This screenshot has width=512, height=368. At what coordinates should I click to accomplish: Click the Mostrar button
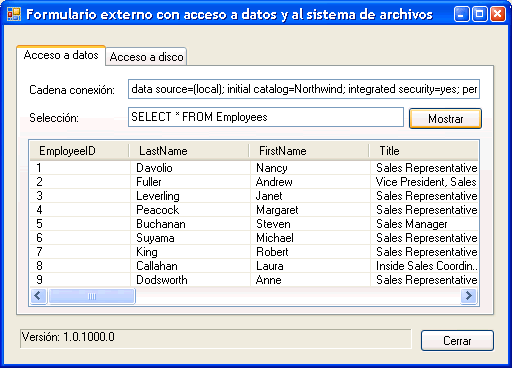click(x=445, y=119)
